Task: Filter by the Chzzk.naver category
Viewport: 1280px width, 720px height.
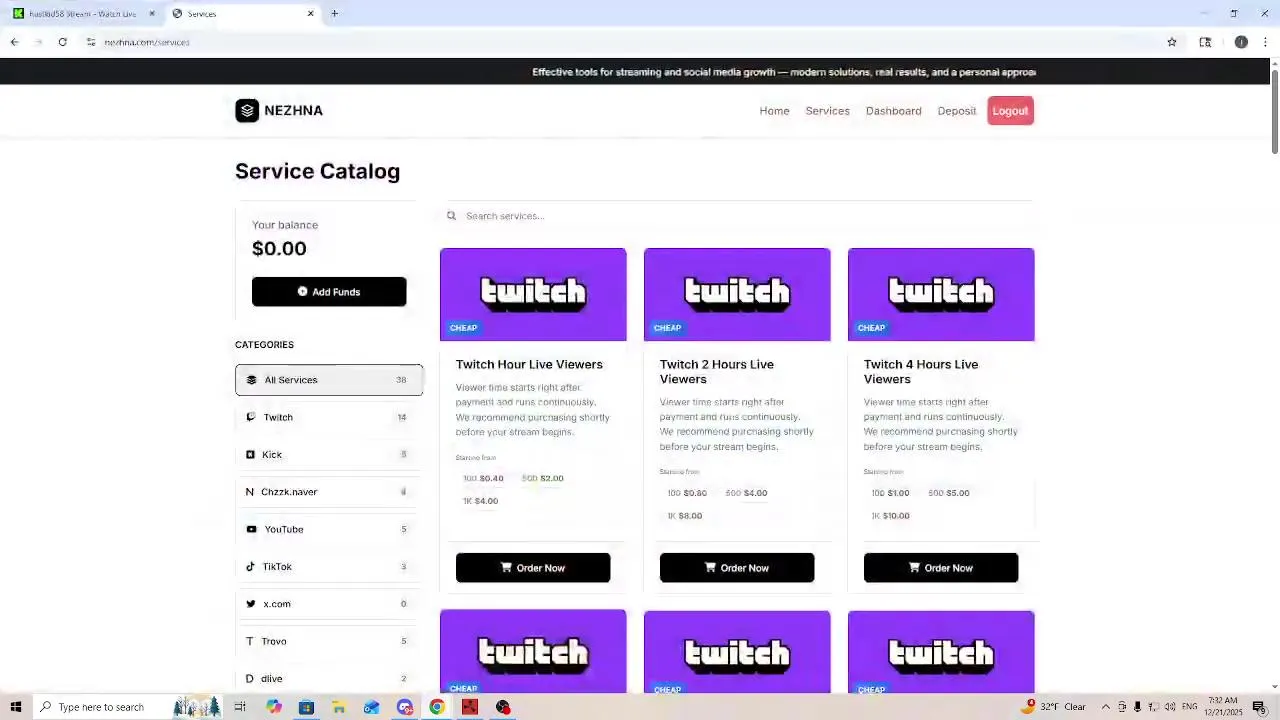Action: [329, 492]
